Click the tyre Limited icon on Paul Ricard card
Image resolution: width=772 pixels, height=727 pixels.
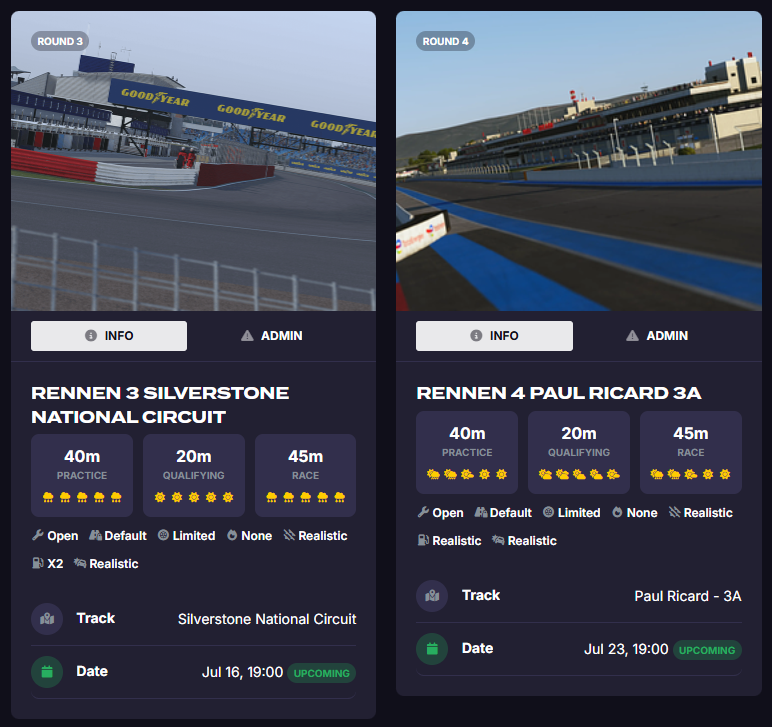point(548,512)
